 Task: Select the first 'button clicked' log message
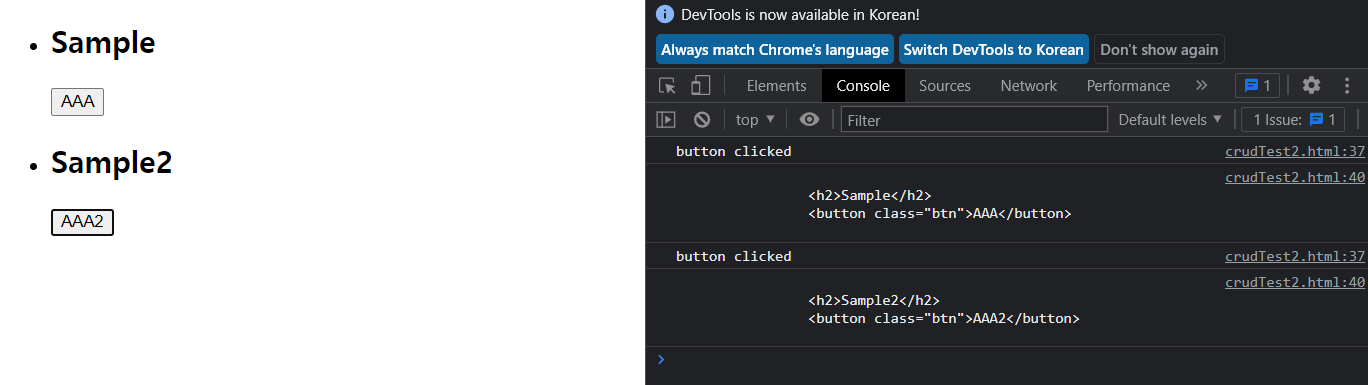click(733, 152)
